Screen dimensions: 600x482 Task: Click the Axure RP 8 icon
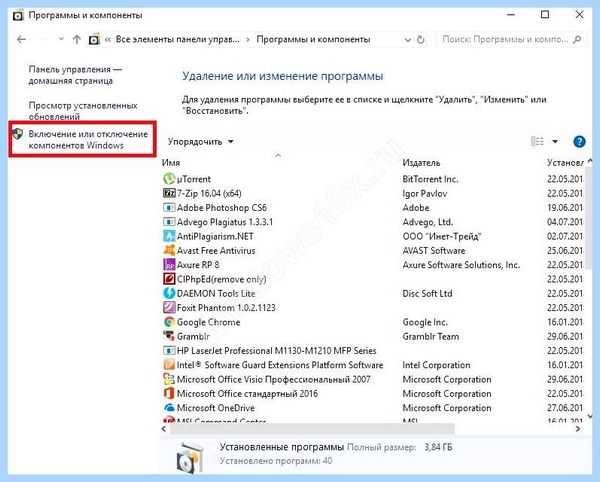169,265
